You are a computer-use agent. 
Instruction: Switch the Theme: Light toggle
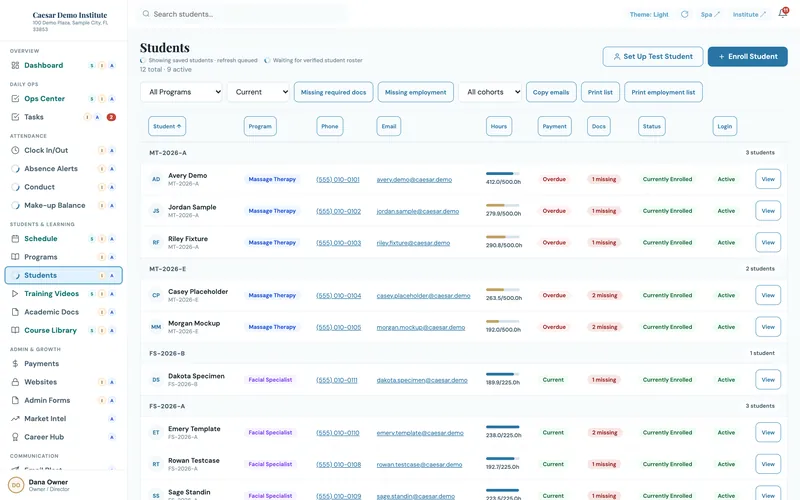click(649, 14)
